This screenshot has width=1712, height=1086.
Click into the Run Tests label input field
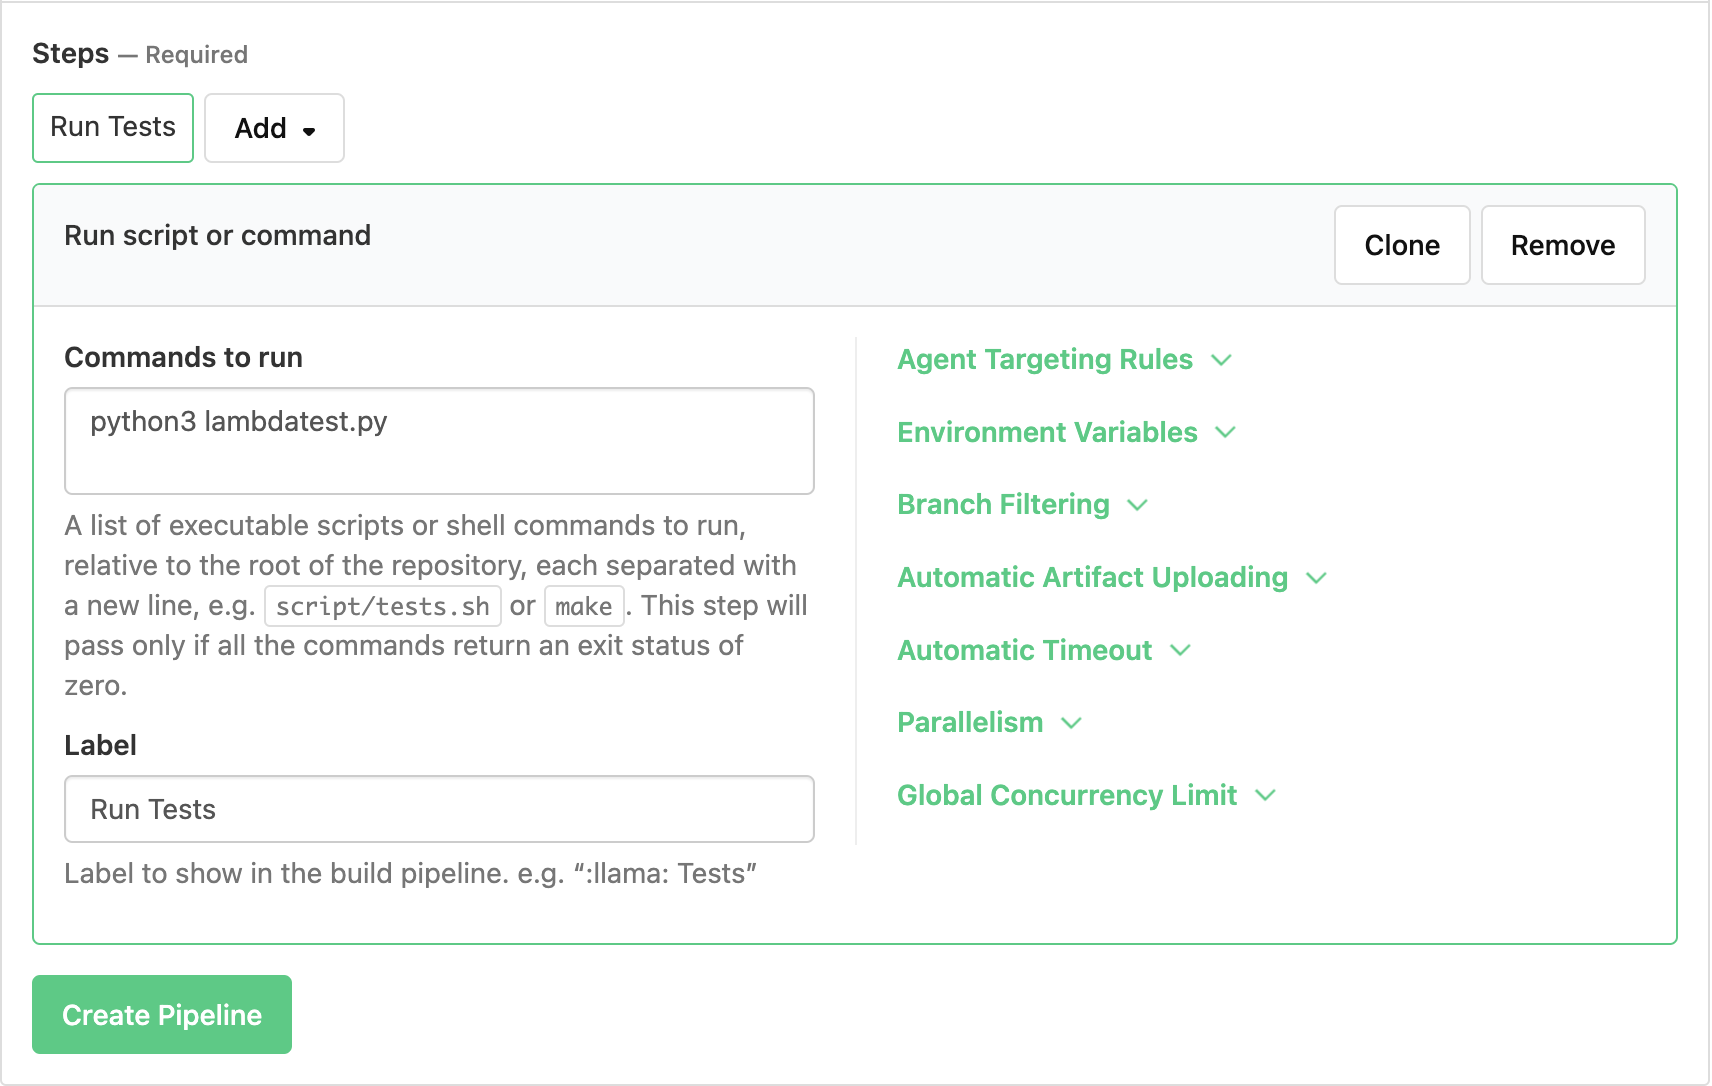(x=439, y=809)
